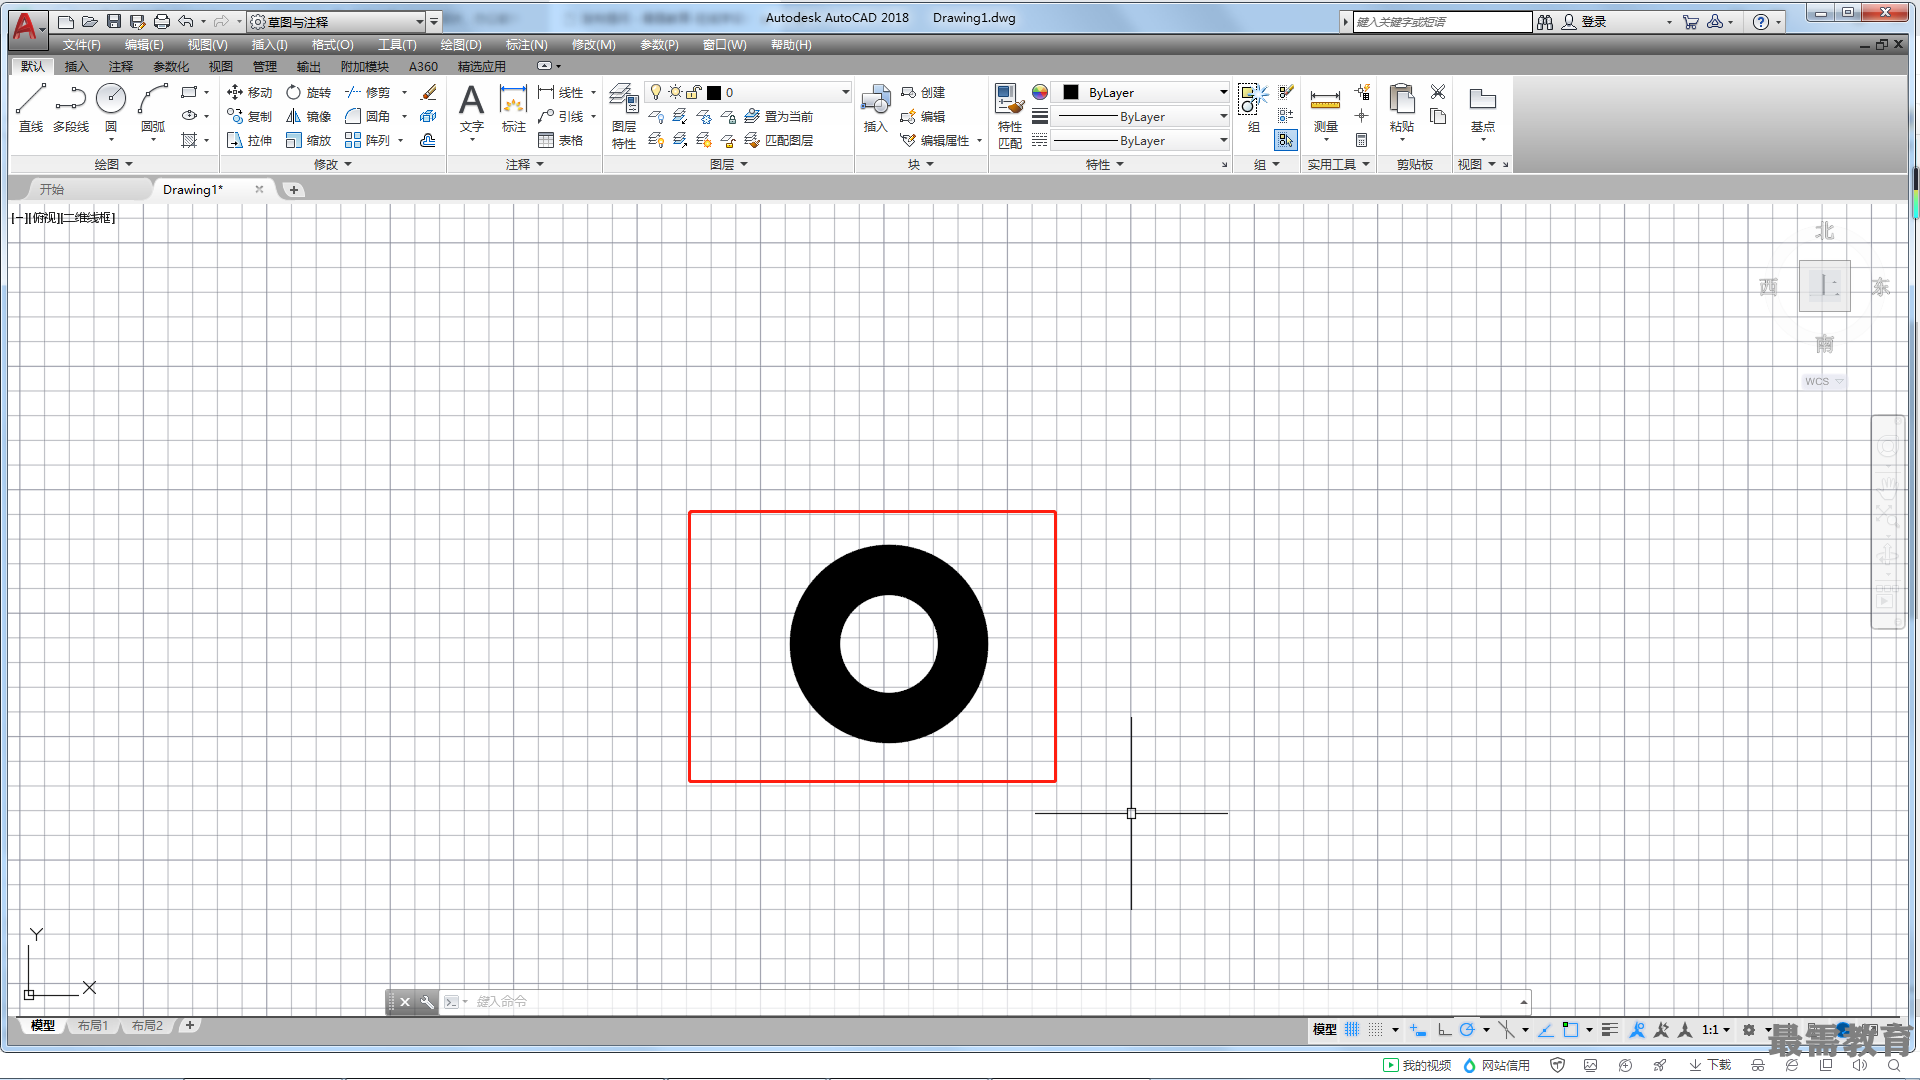Click 匹配图层 (Match layer) button

(778, 140)
